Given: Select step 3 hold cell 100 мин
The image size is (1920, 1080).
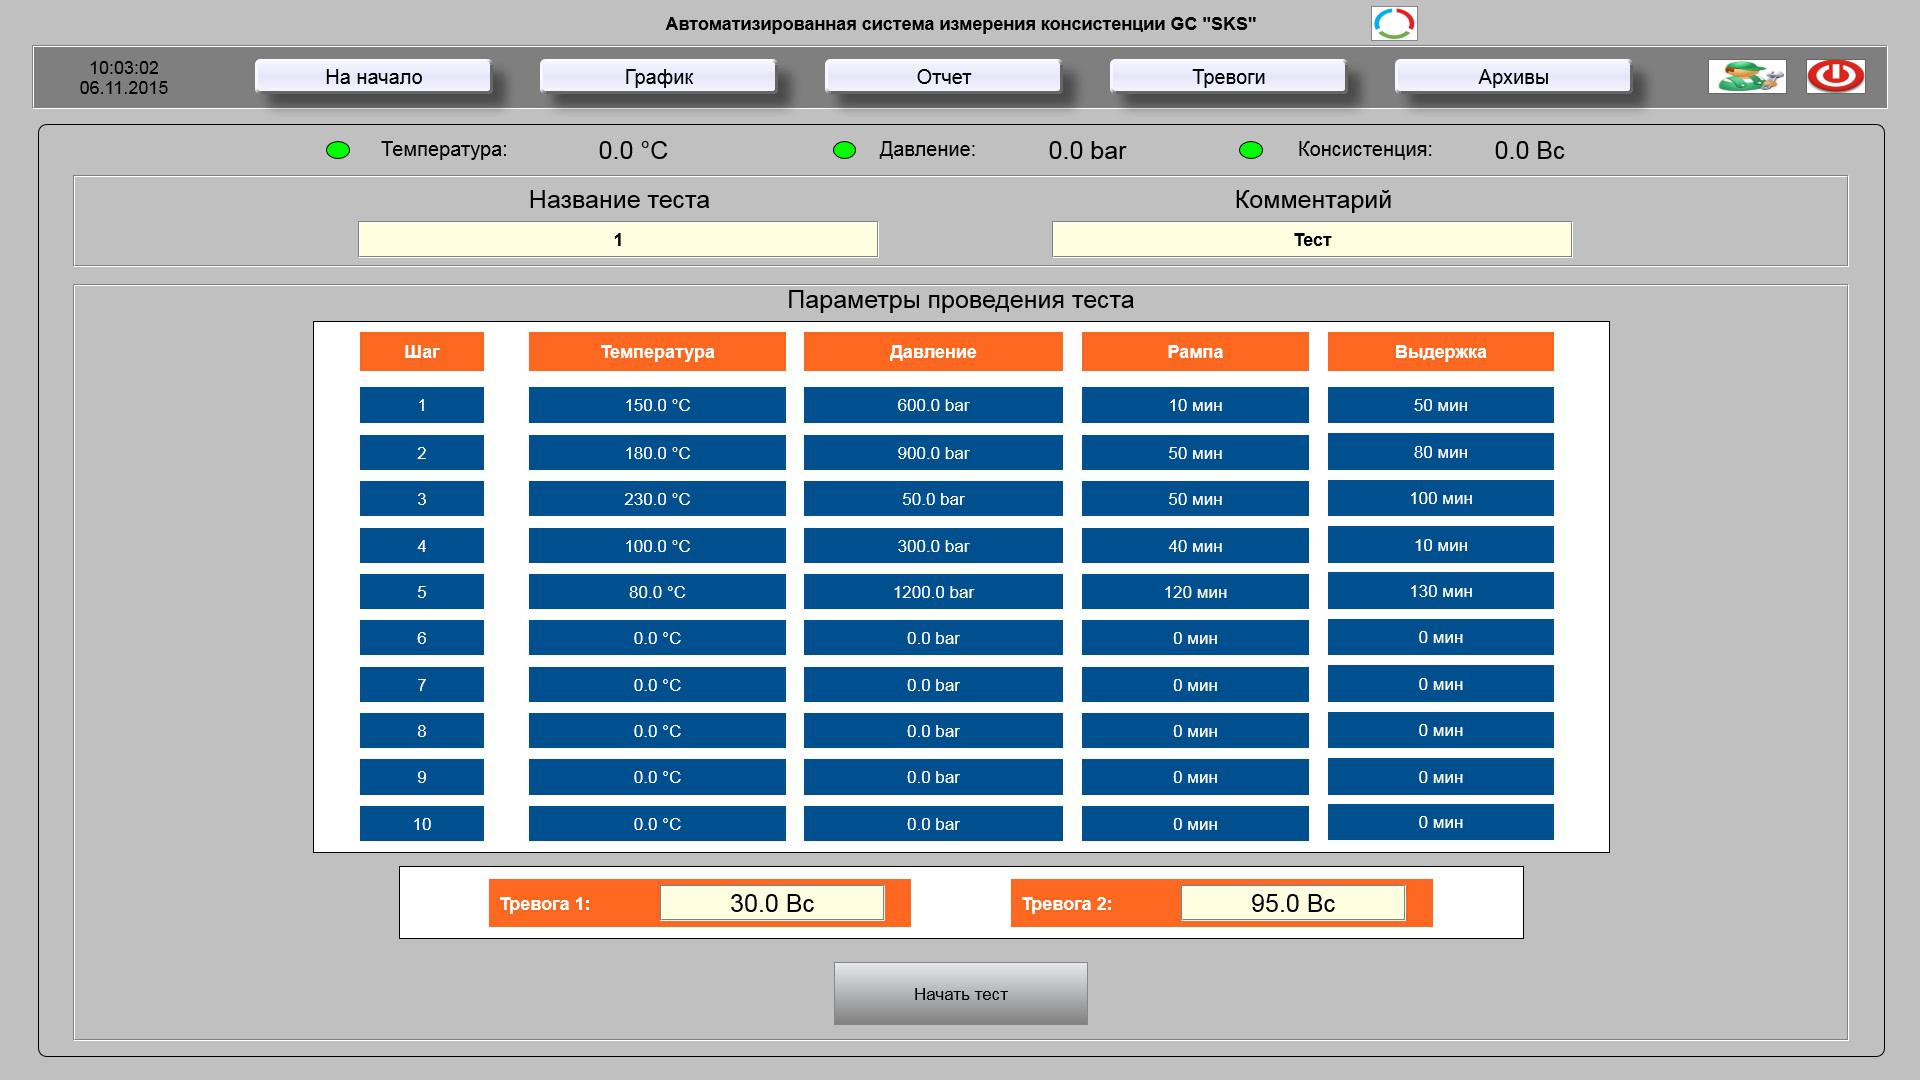Looking at the screenshot, I should click(x=1440, y=498).
